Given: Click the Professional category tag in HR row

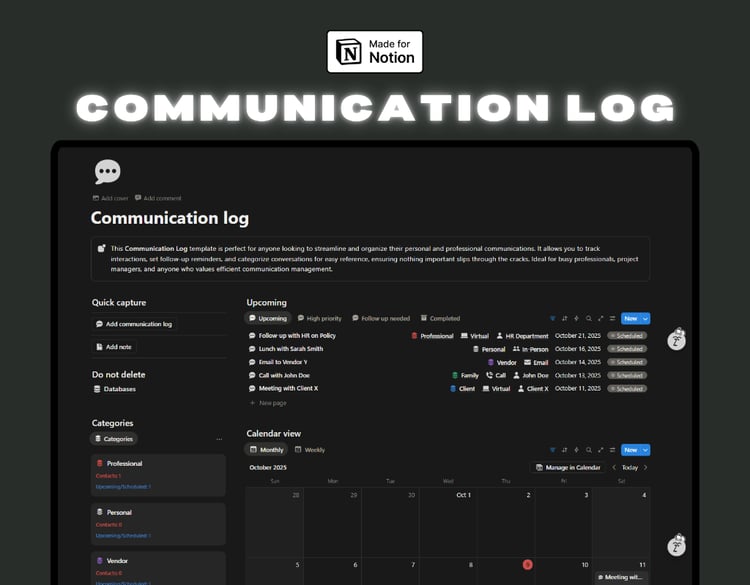Looking at the screenshot, I should coord(432,336).
